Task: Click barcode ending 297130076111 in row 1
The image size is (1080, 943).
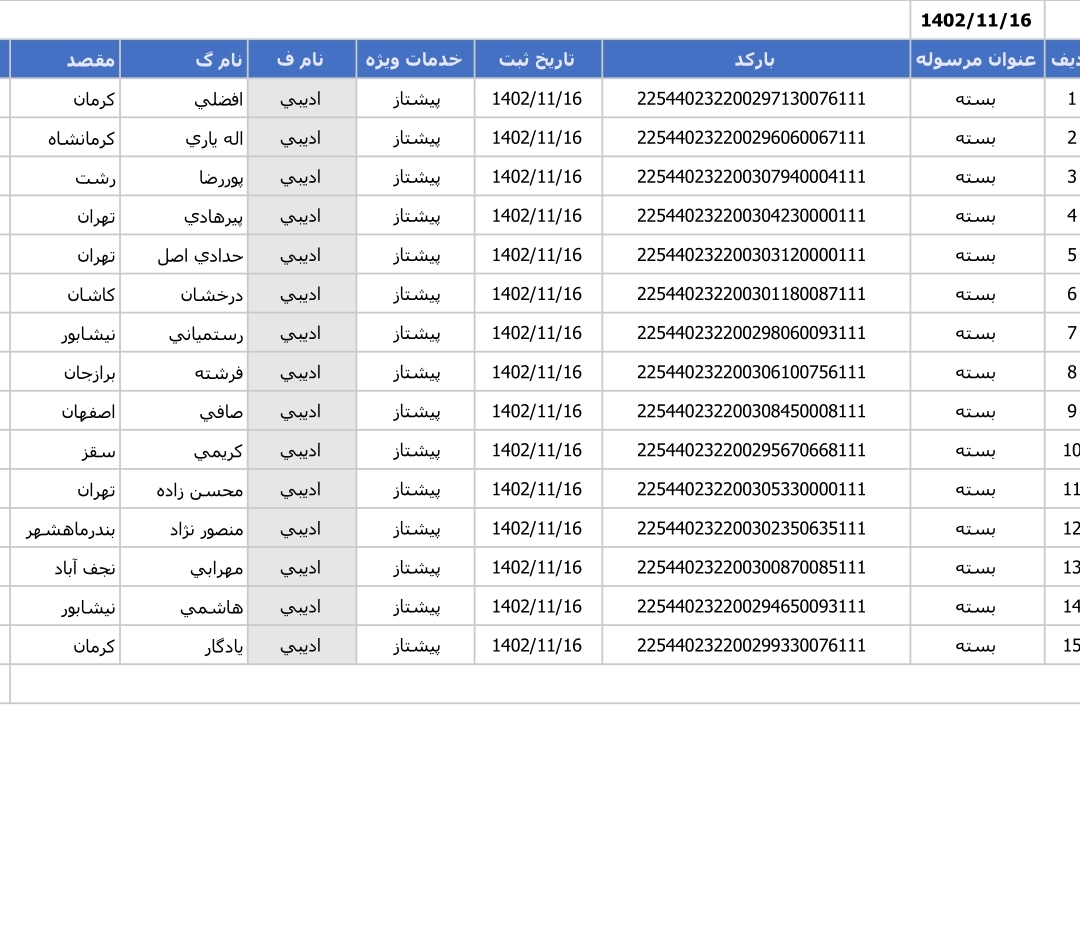Action: pos(751,99)
